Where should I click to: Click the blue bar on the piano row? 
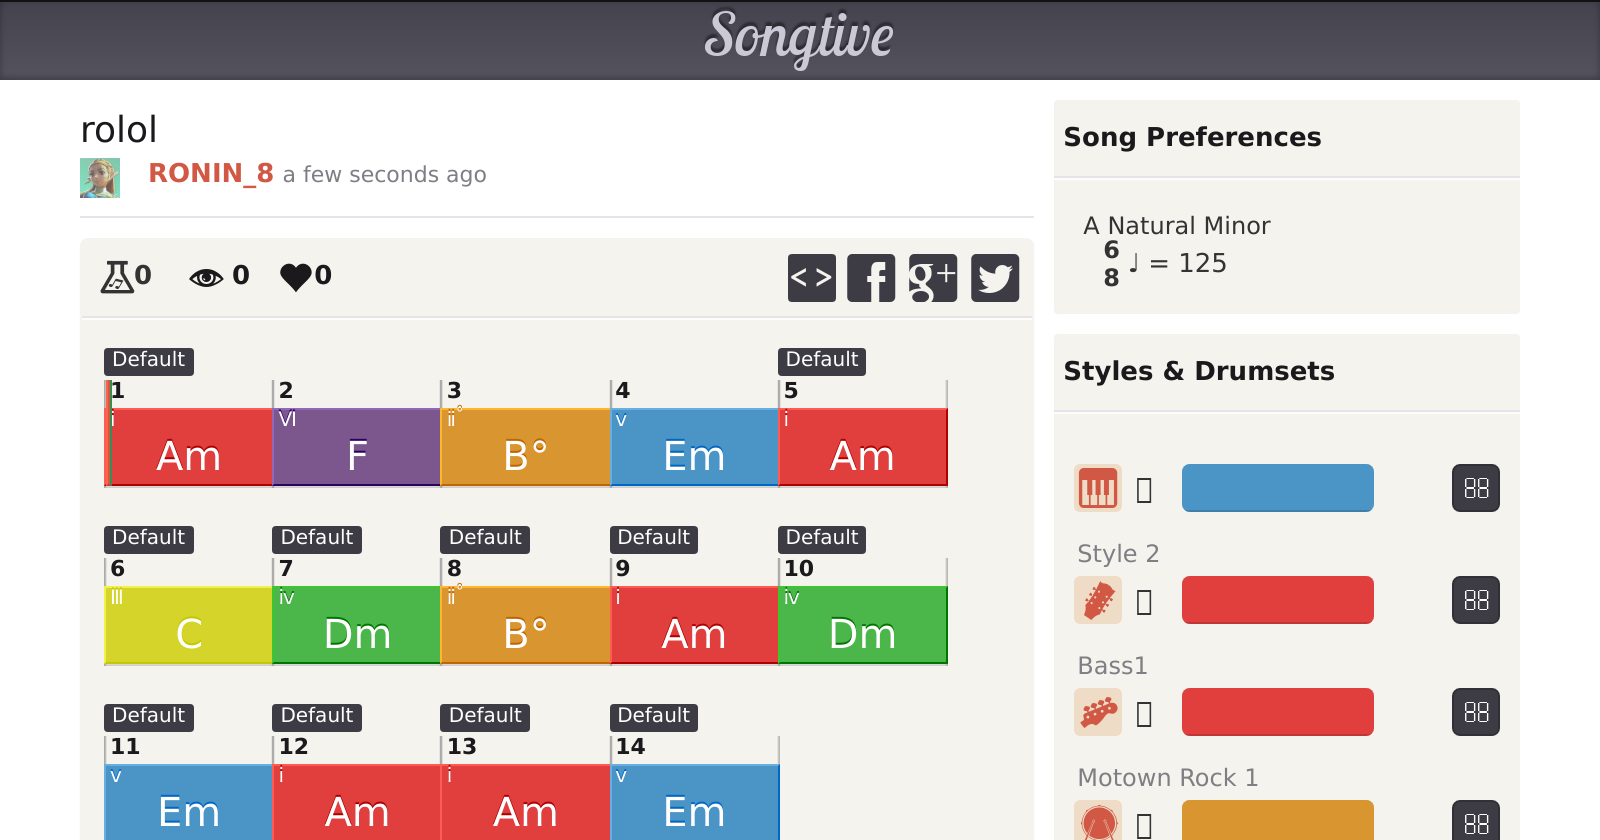1277,488
